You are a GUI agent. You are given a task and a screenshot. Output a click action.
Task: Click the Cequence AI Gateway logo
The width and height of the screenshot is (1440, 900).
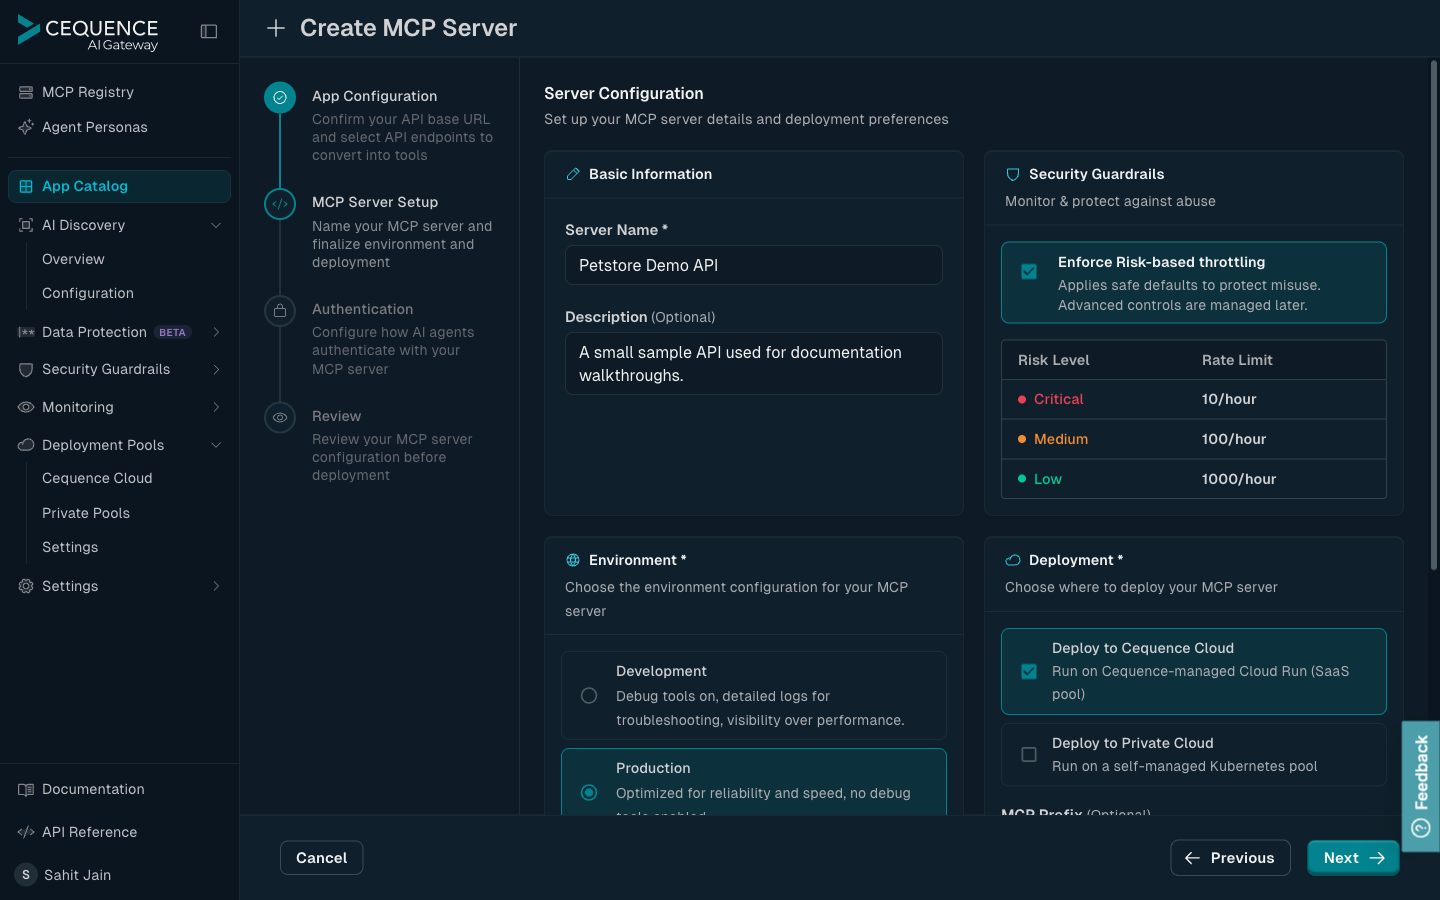88,32
